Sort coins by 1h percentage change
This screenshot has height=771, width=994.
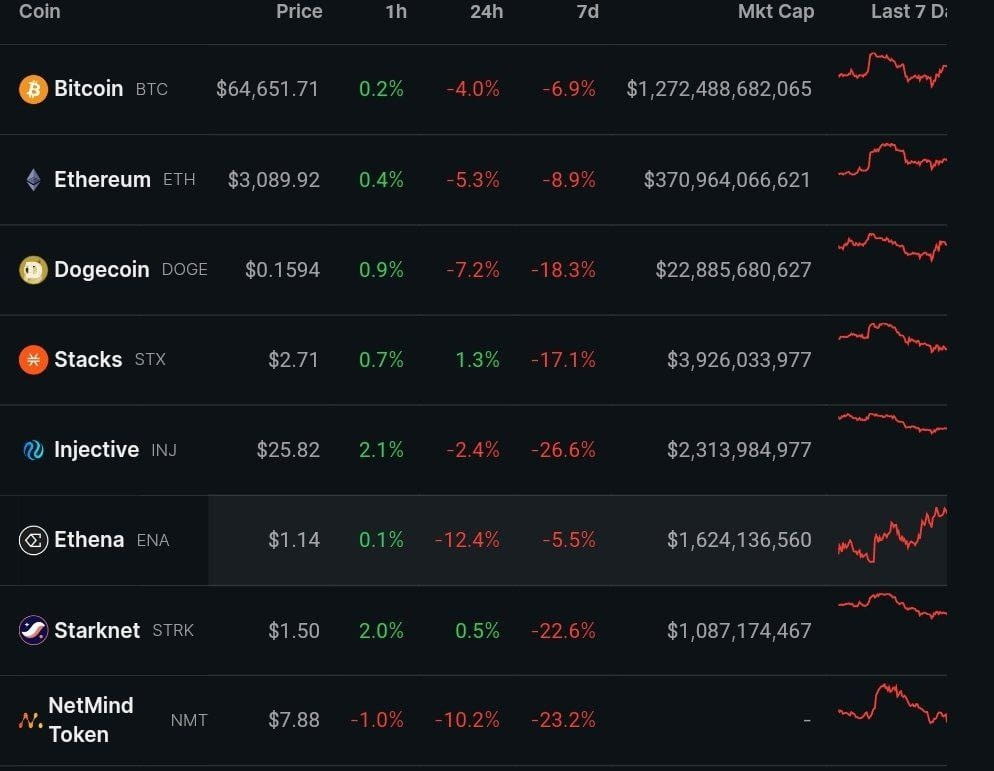(x=396, y=12)
